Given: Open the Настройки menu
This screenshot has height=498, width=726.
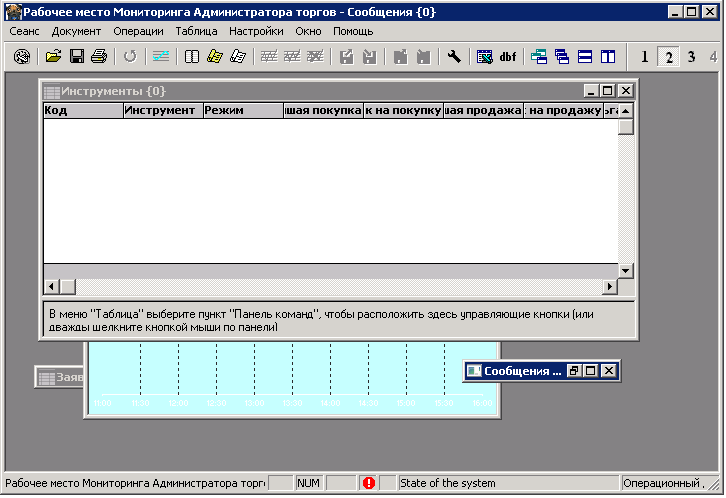Looking at the screenshot, I should (x=256, y=31).
